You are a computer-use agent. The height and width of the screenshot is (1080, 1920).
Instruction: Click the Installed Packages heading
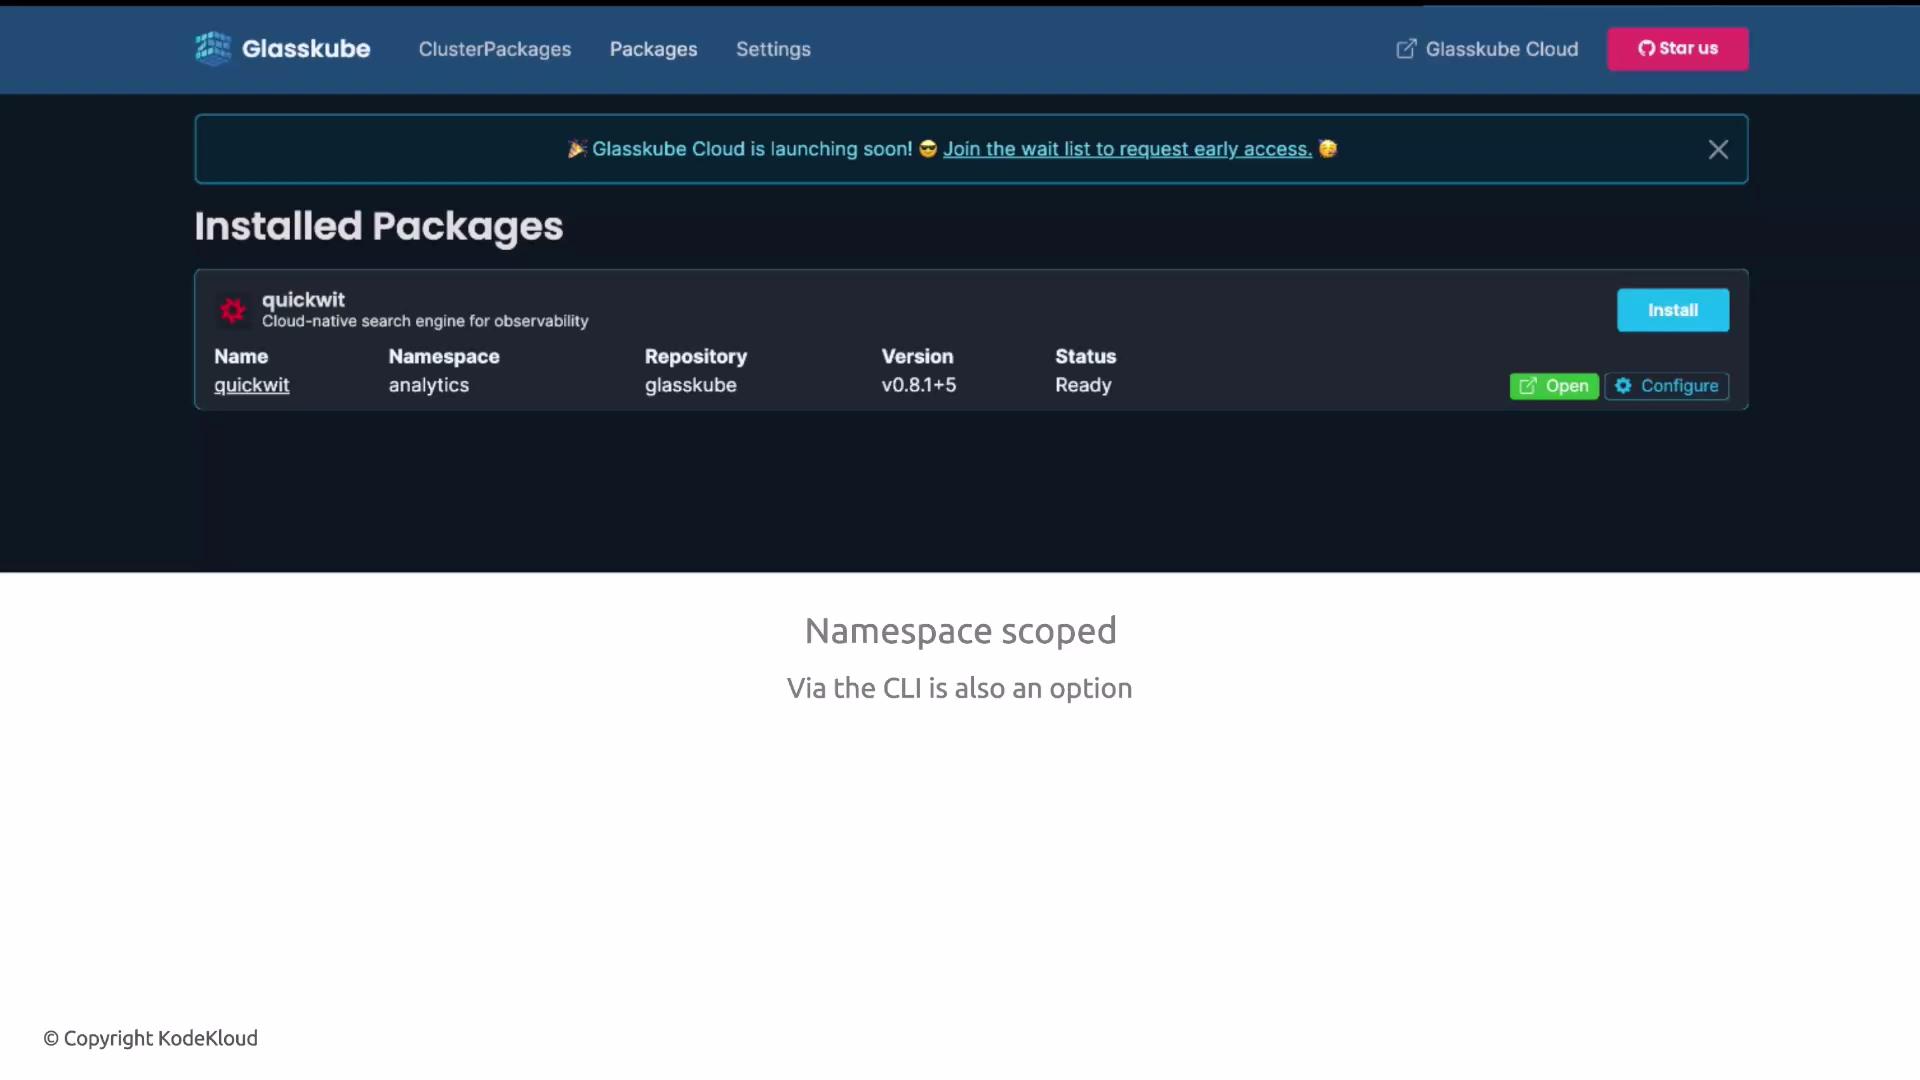(x=379, y=227)
